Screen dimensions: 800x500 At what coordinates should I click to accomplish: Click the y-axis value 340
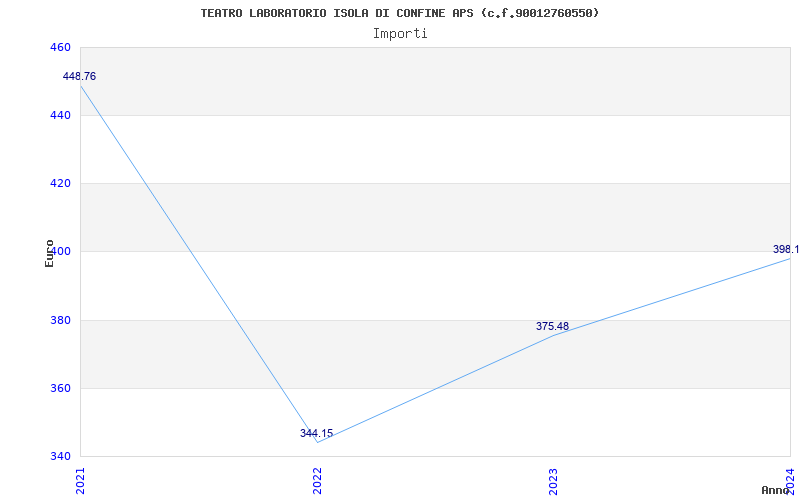pyautogui.click(x=60, y=456)
